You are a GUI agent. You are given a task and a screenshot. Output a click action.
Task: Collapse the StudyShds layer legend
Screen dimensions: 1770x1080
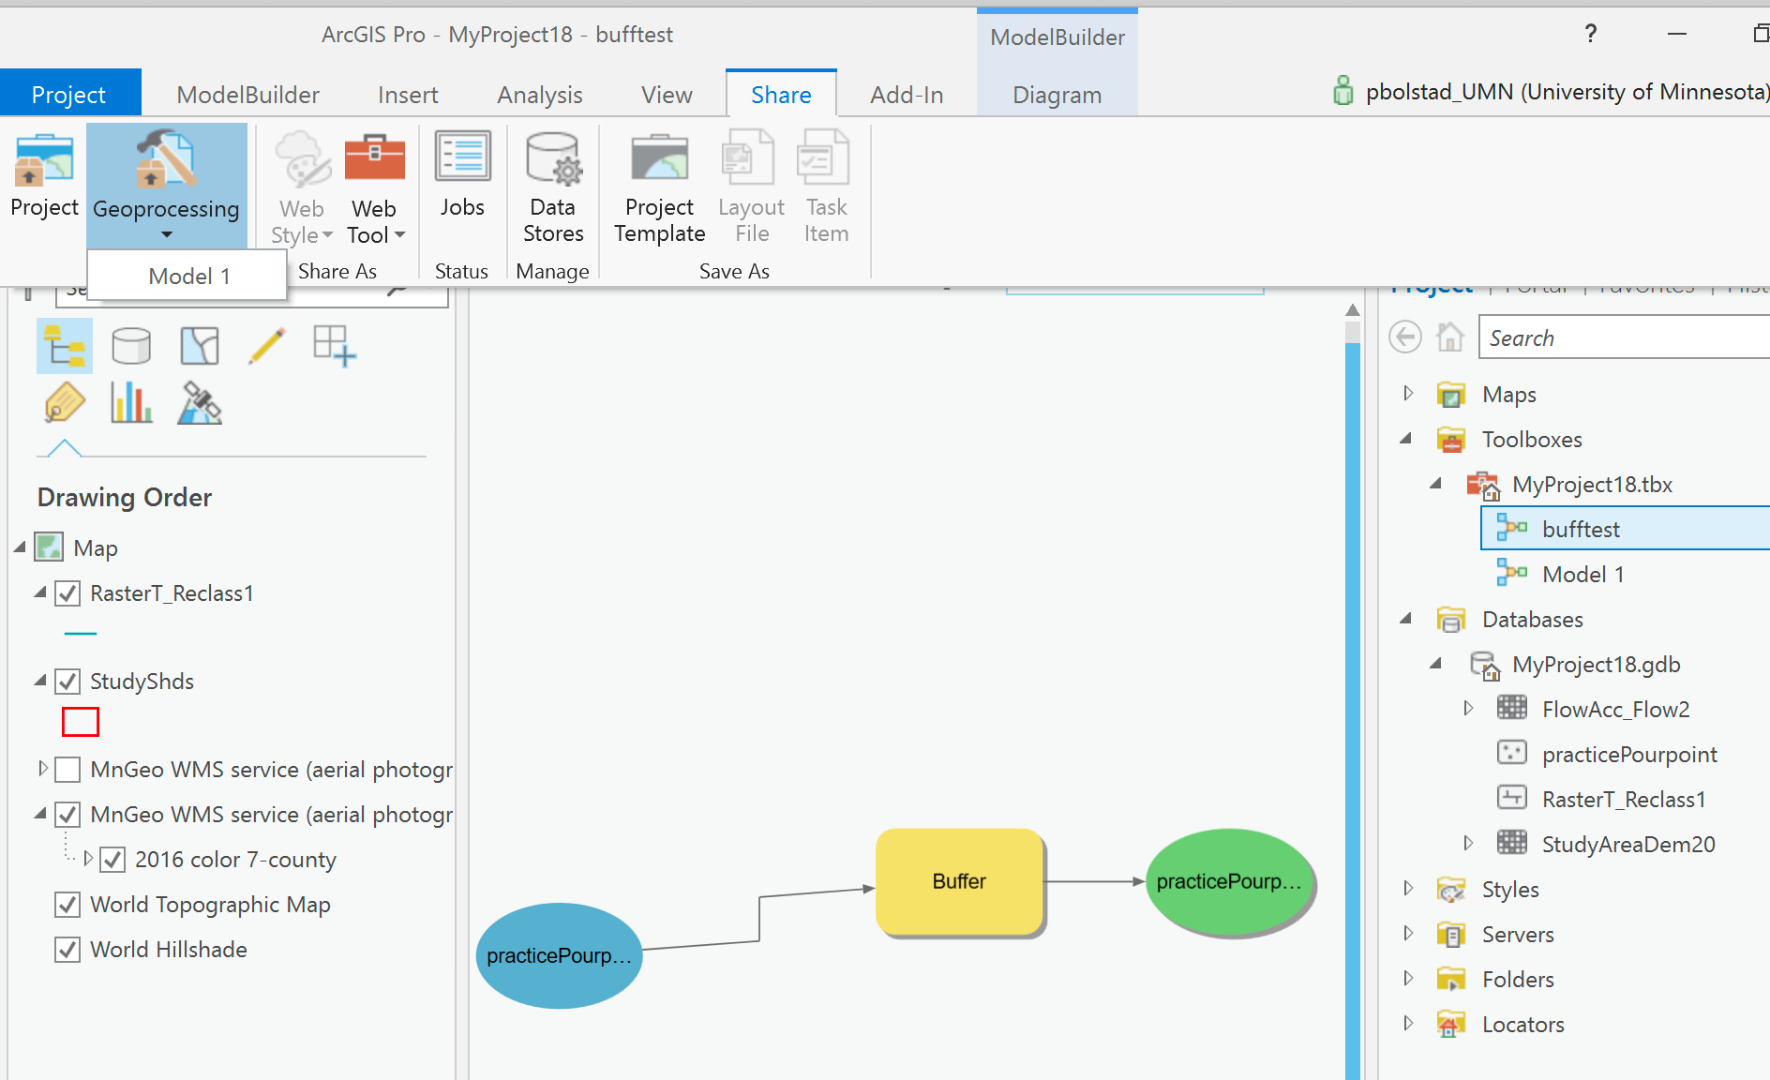coord(40,680)
